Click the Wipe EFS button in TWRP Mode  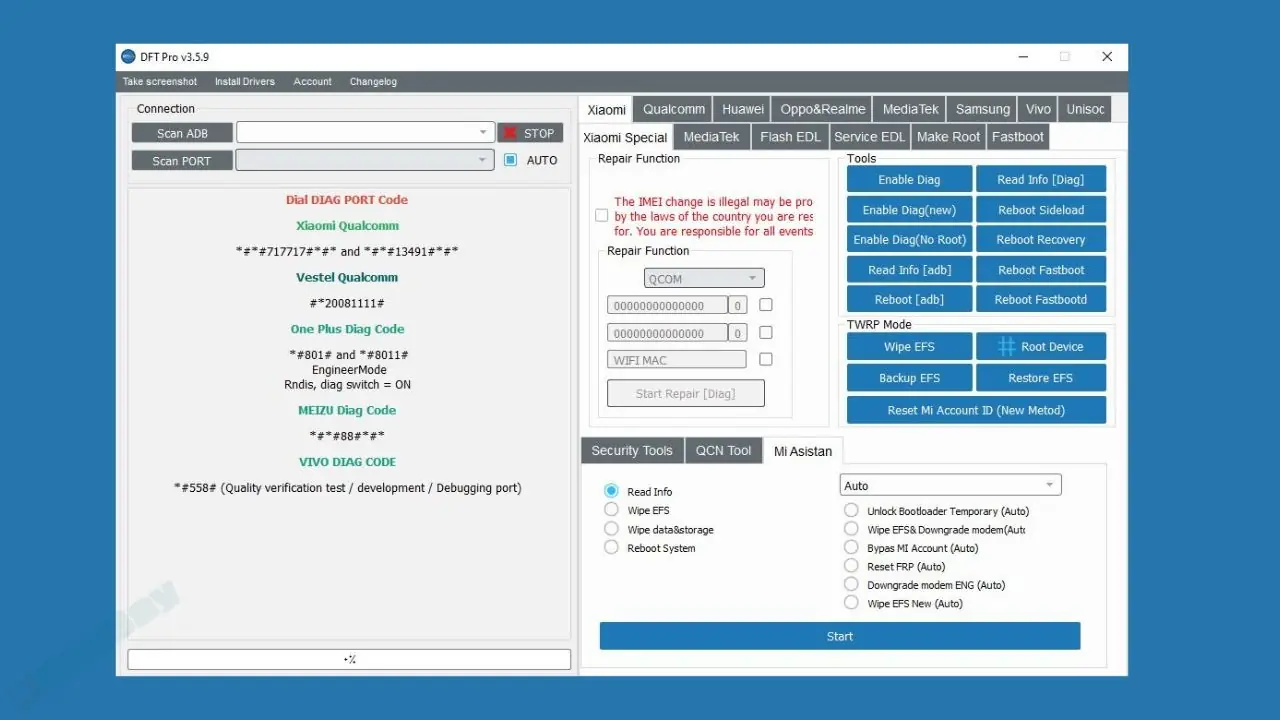[909, 347]
